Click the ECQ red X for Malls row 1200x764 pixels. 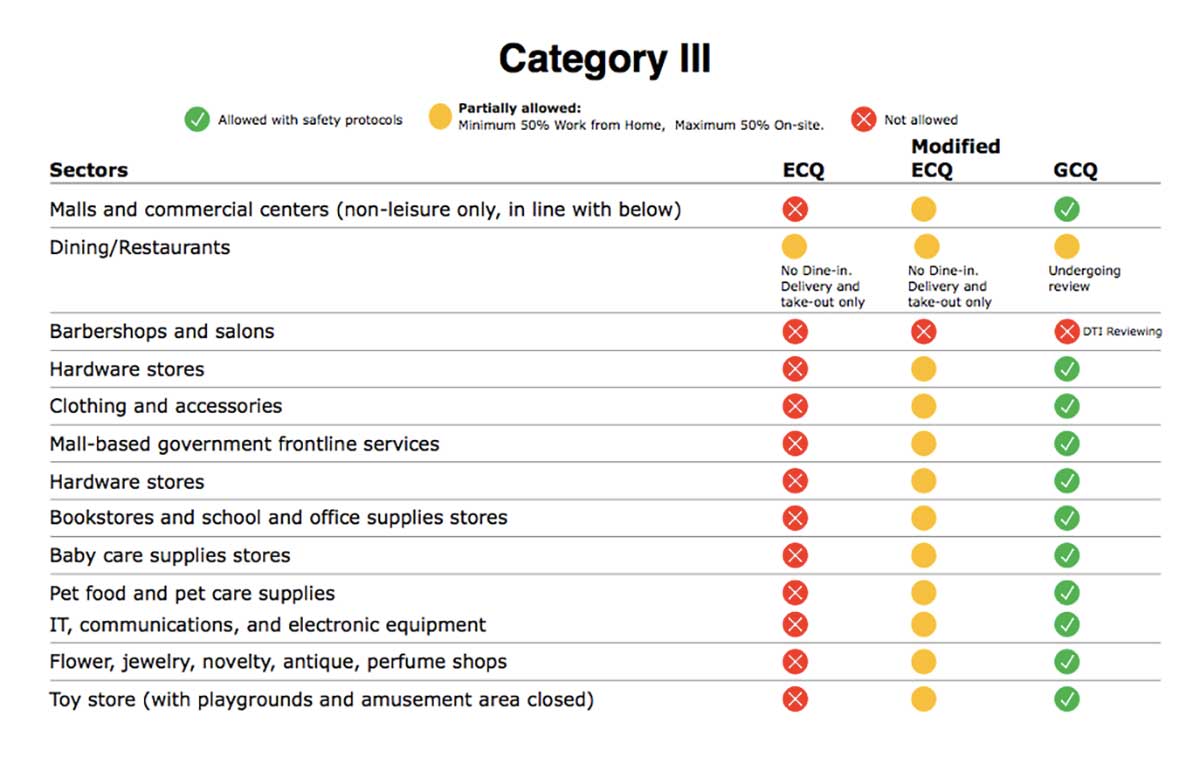click(795, 209)
